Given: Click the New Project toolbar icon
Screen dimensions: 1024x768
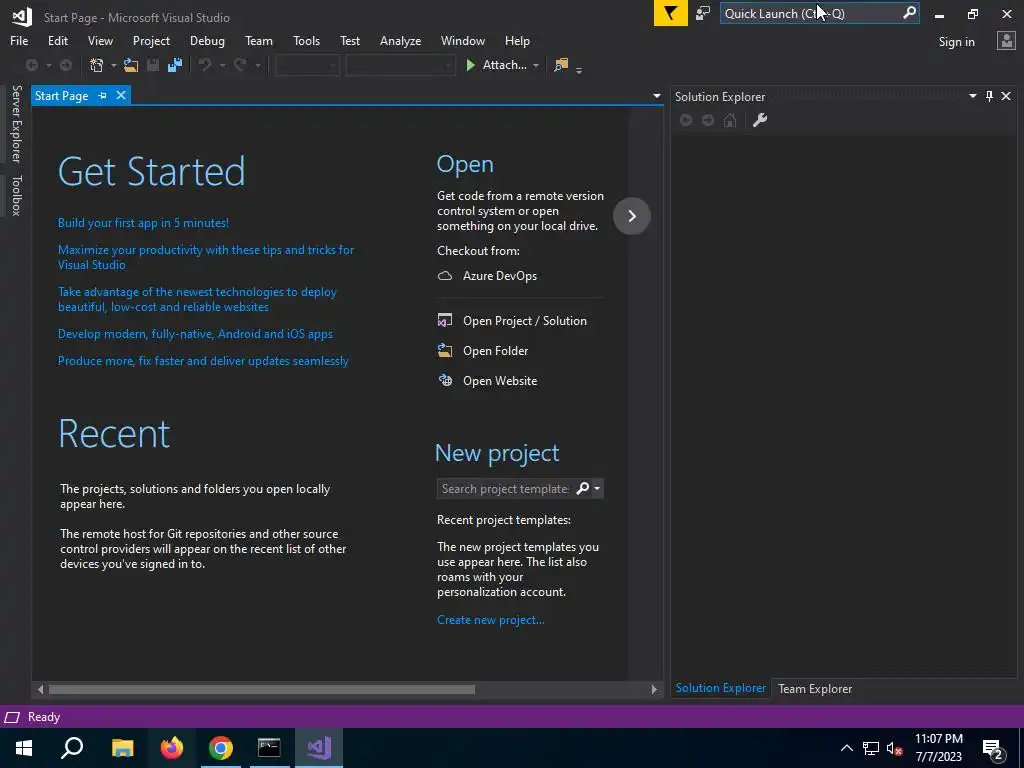Looking at the screenshot, I should [97, 65].
